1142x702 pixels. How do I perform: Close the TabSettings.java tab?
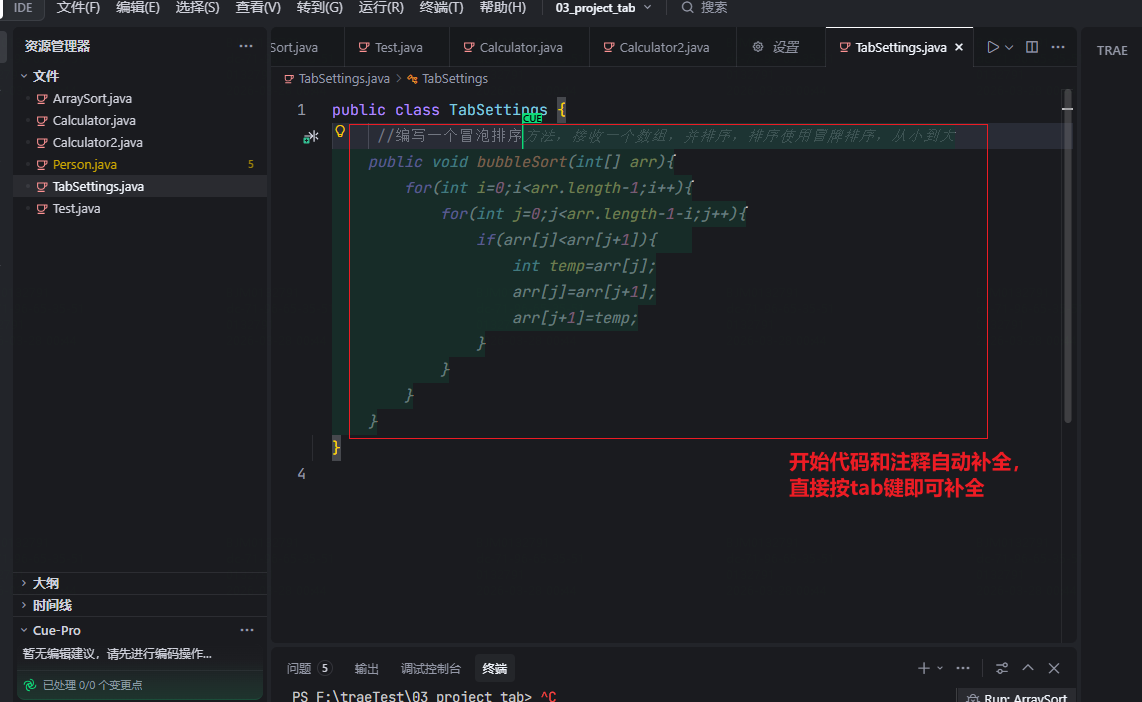(959, 47)
